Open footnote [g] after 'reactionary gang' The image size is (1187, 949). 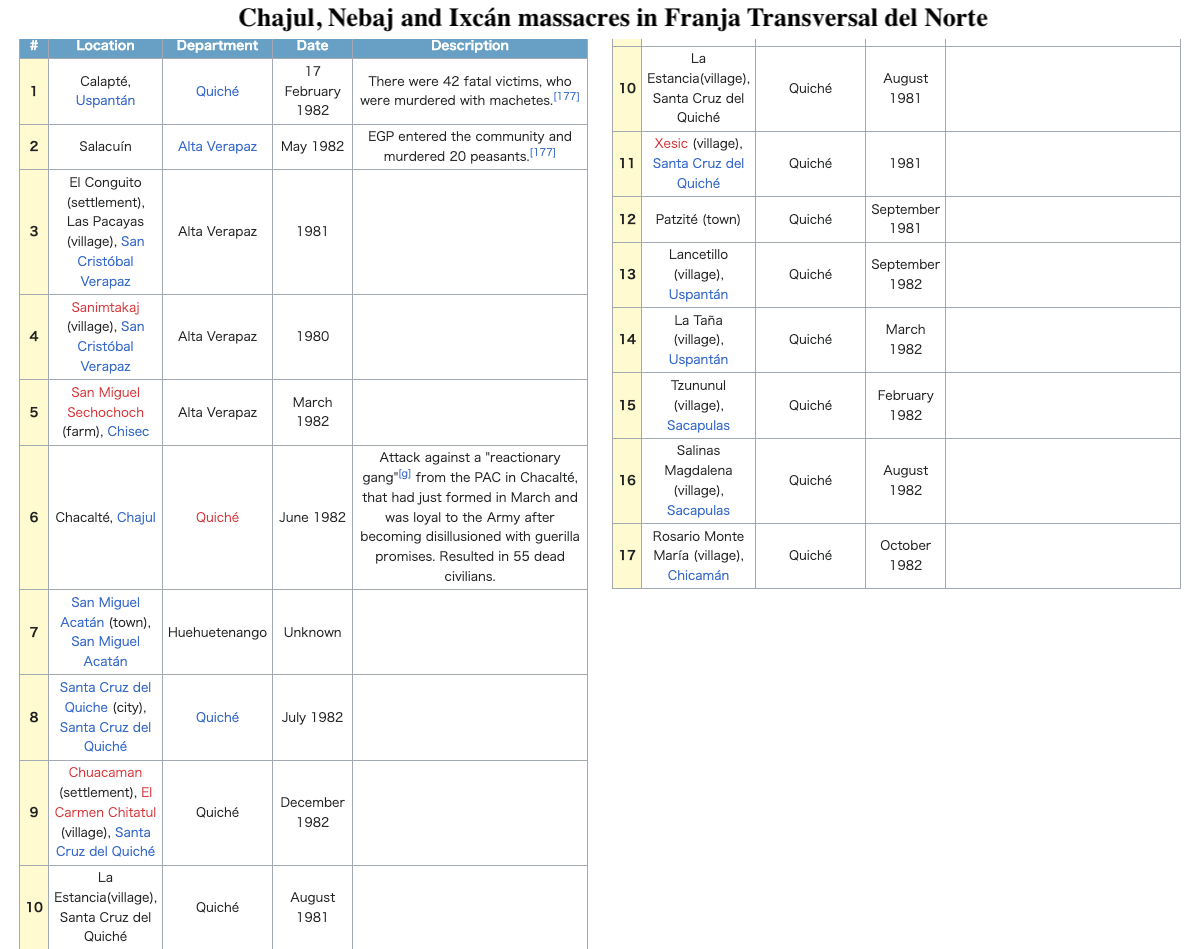pos(405,474)
